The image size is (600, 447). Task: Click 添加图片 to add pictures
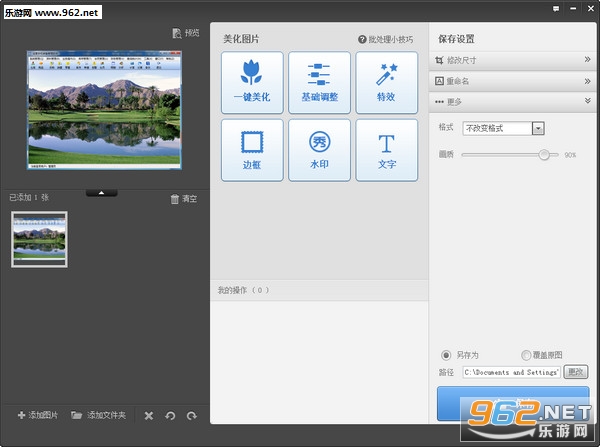38,415
